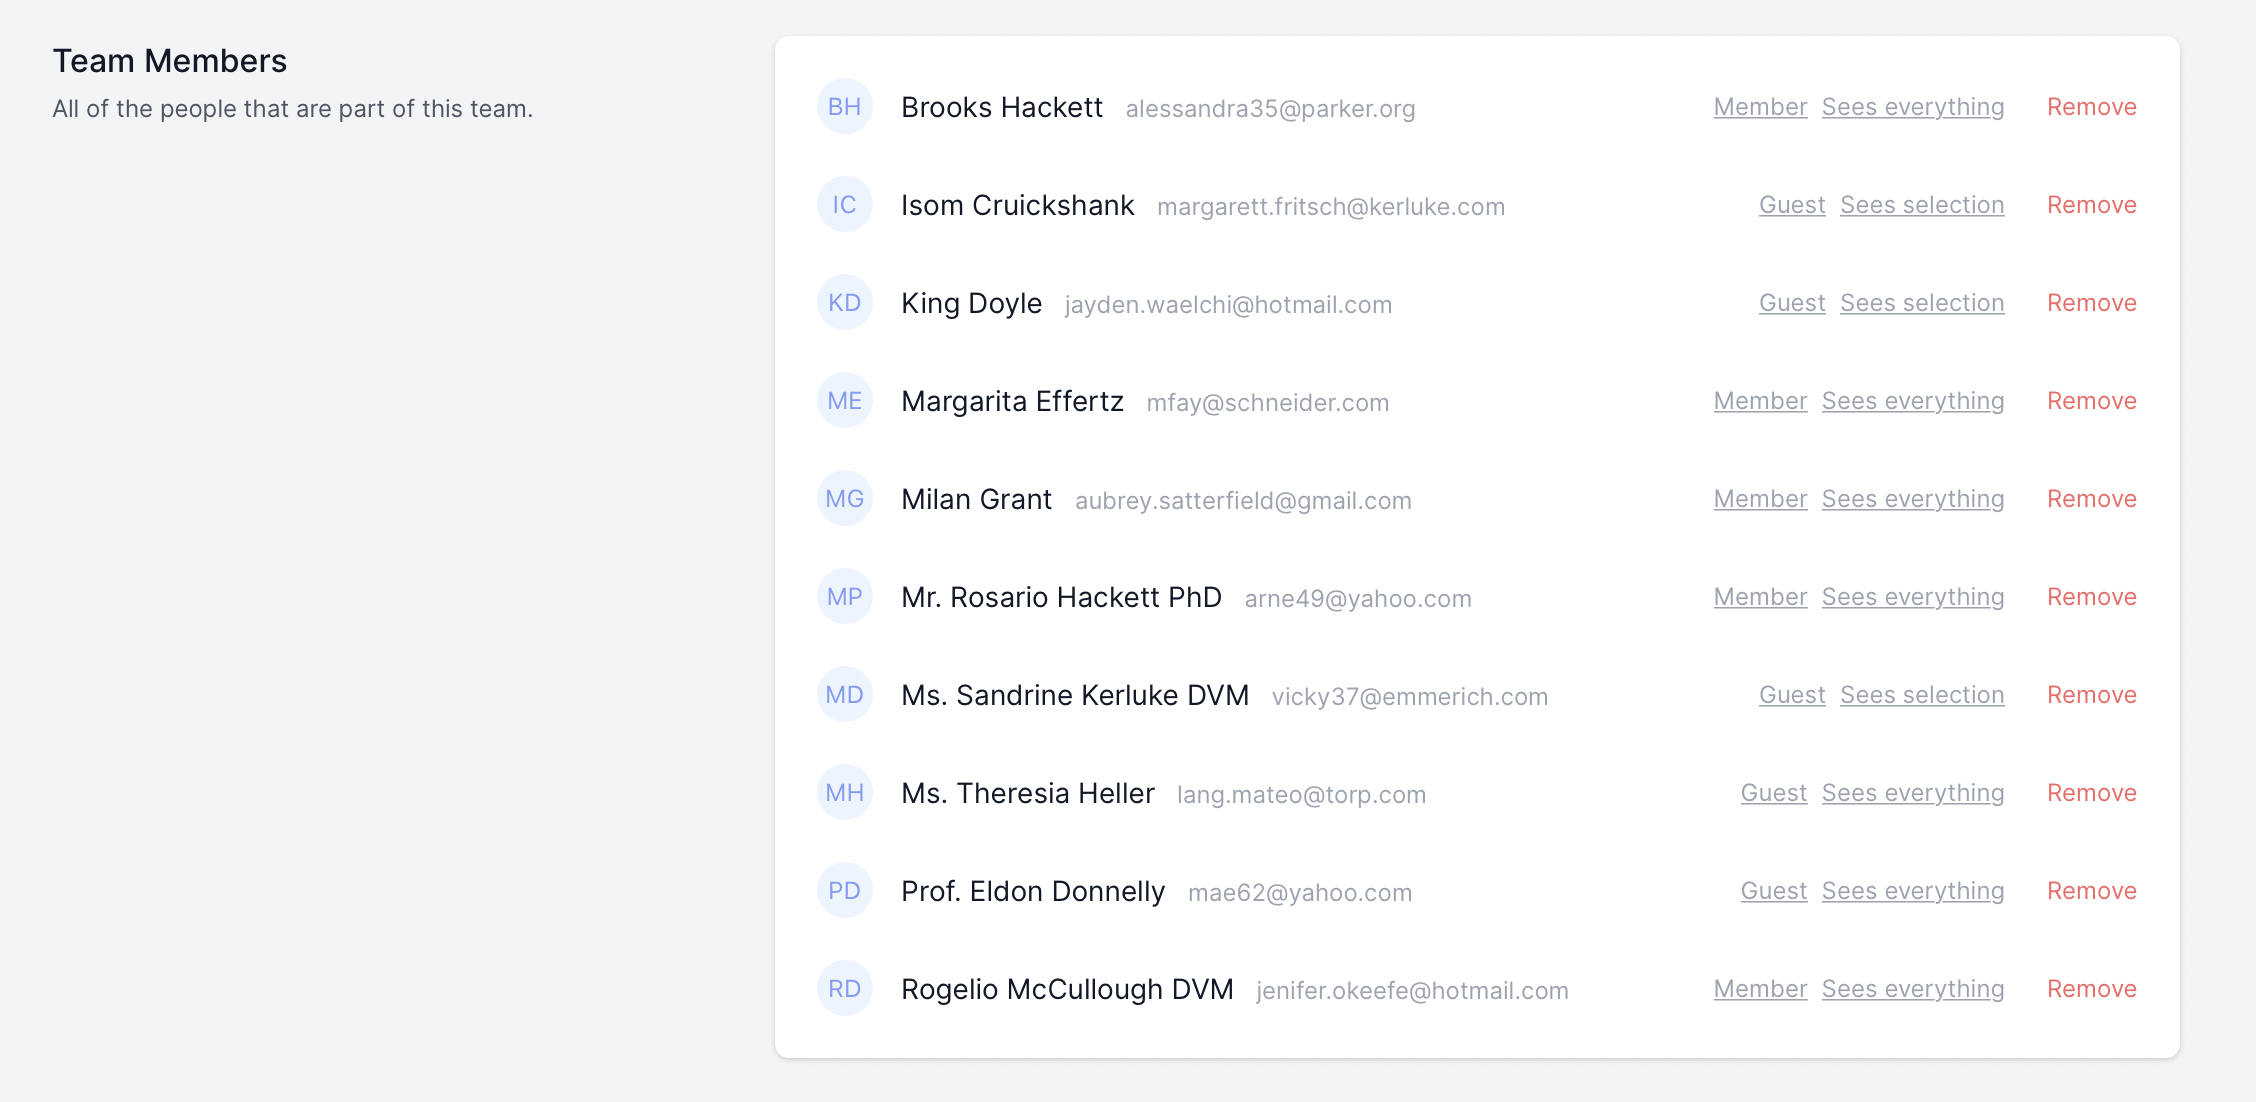Click the MH avatar for Ms. Theresia Heller

[845, 793]
